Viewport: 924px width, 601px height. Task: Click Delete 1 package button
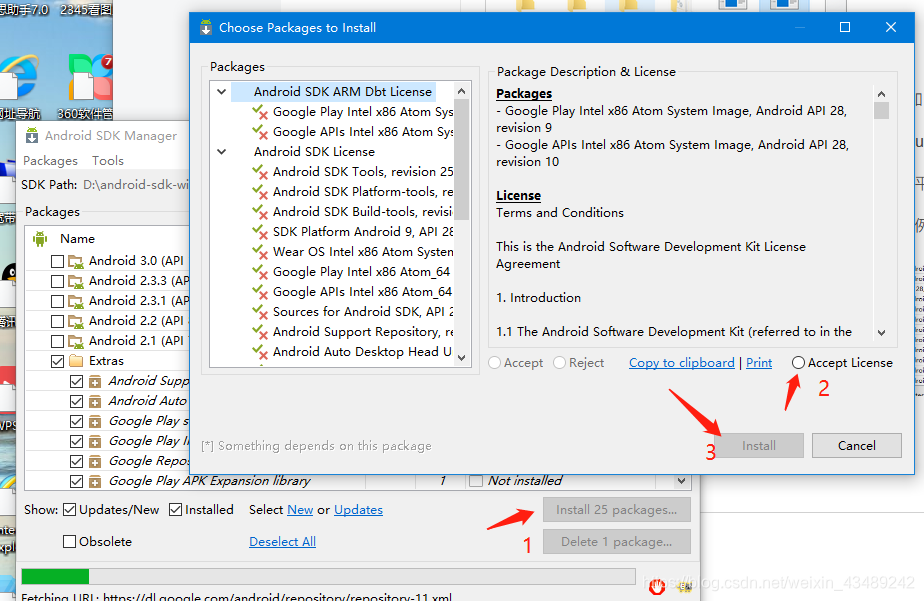coord(616,541)
